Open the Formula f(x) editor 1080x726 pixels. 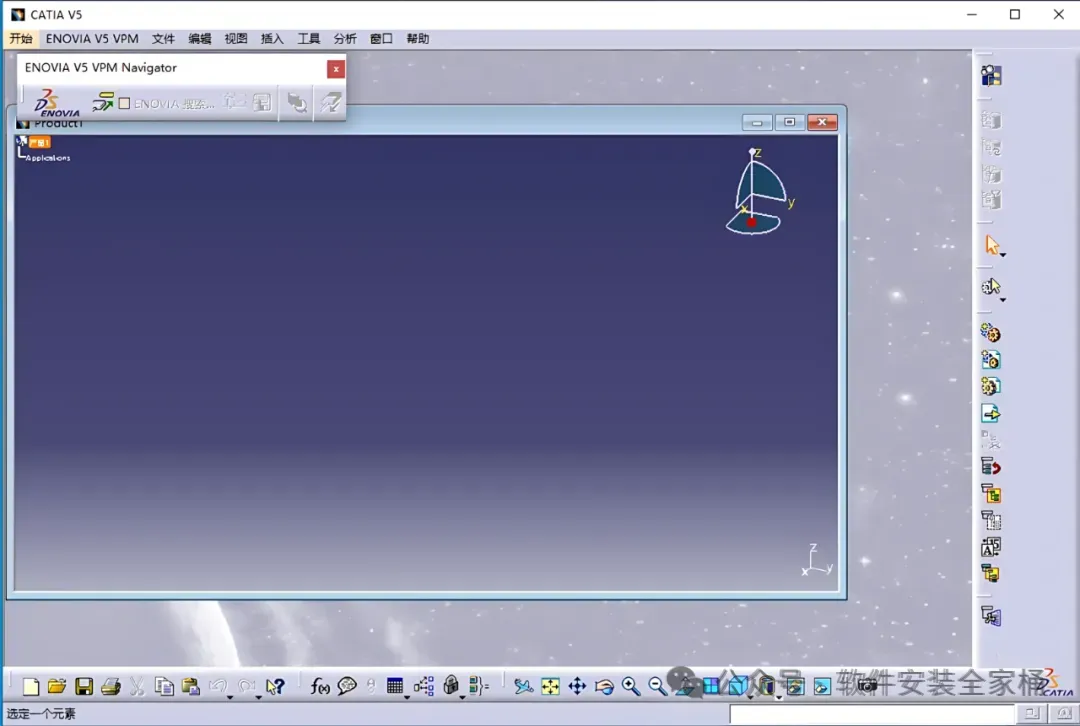(x=320, y=686)
